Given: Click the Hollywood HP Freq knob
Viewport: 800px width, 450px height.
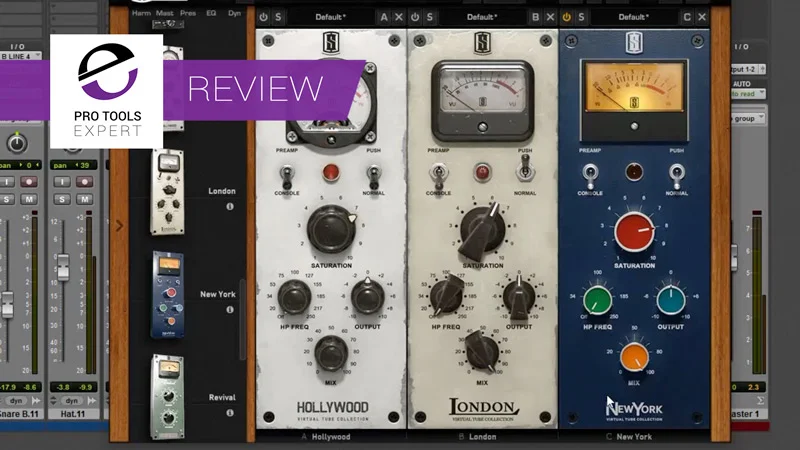Looking at the screenshot, I should click(x=294, y=297).
